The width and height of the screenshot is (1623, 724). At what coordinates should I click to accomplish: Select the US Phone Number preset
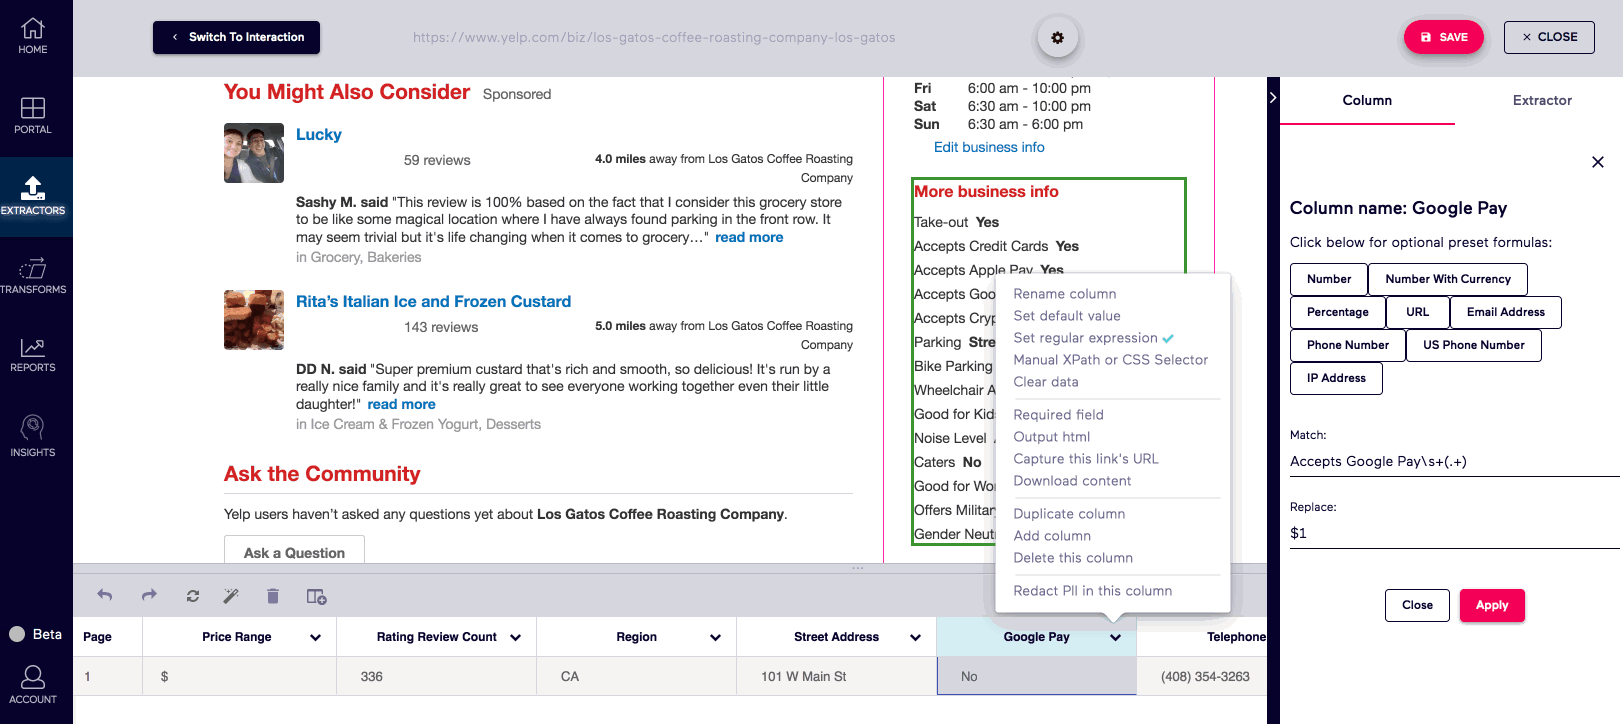pyautogui.click(x=1474, y=345)
